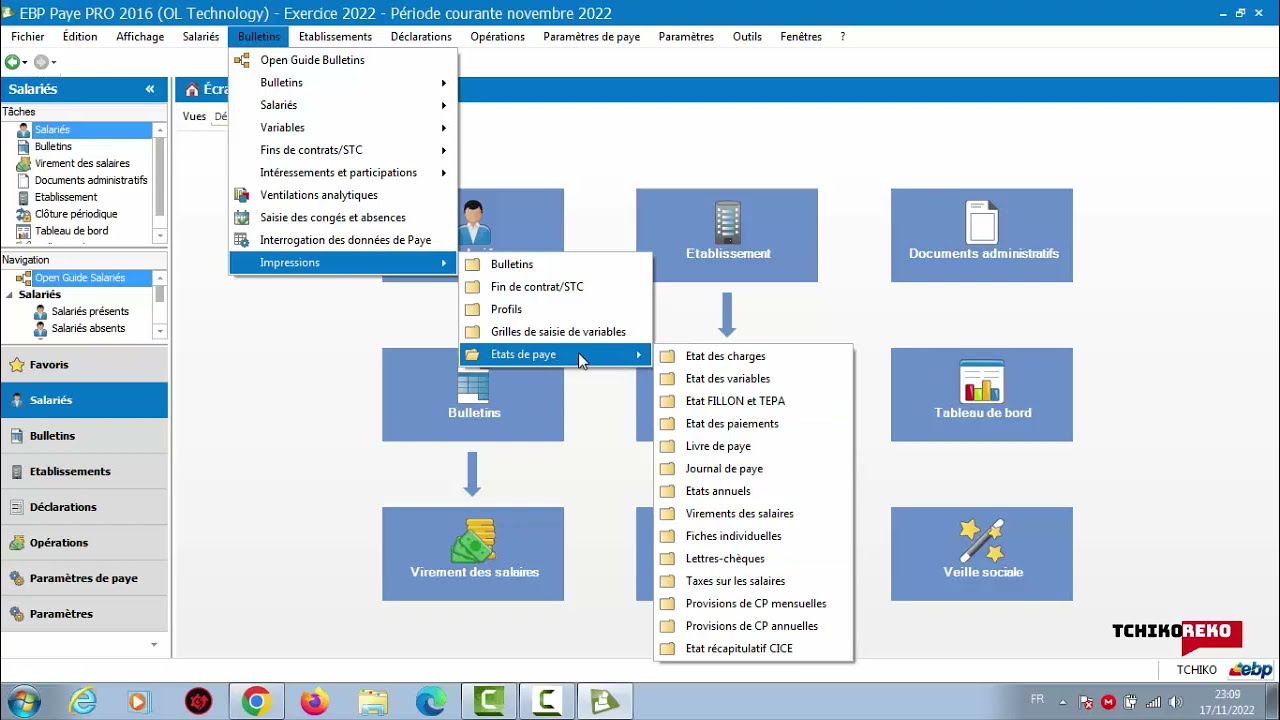The image size is (1280, 720).
Task: Click folder icon next to Profils
Action: point(472,310)
